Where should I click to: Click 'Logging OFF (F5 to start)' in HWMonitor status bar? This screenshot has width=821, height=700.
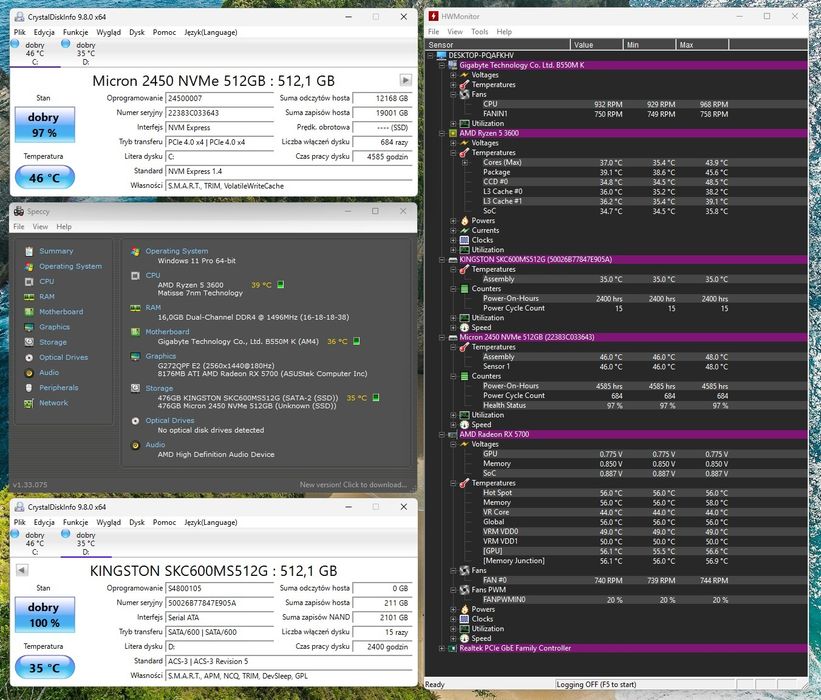(596, 684)
